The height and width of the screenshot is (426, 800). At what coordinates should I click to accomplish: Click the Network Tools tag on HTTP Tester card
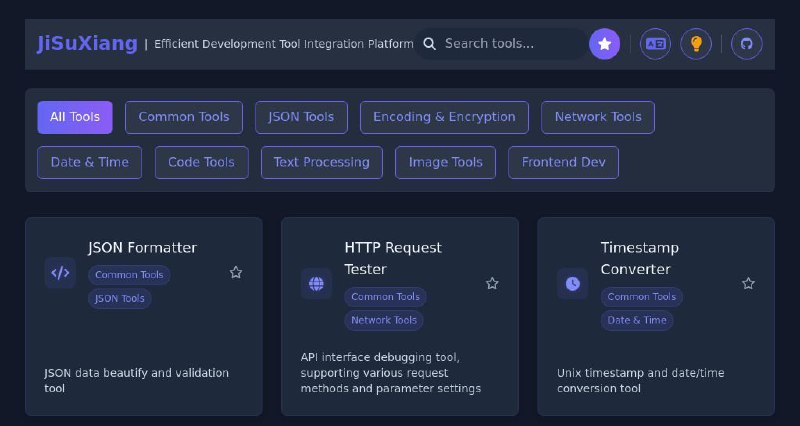coord(384,320)
